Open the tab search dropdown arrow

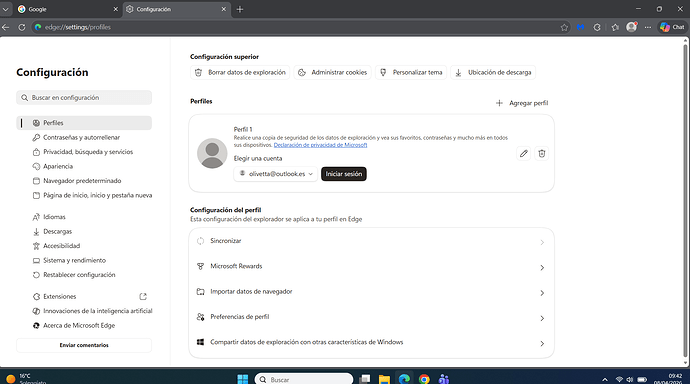pyautogui.click(x=5, y=9)
